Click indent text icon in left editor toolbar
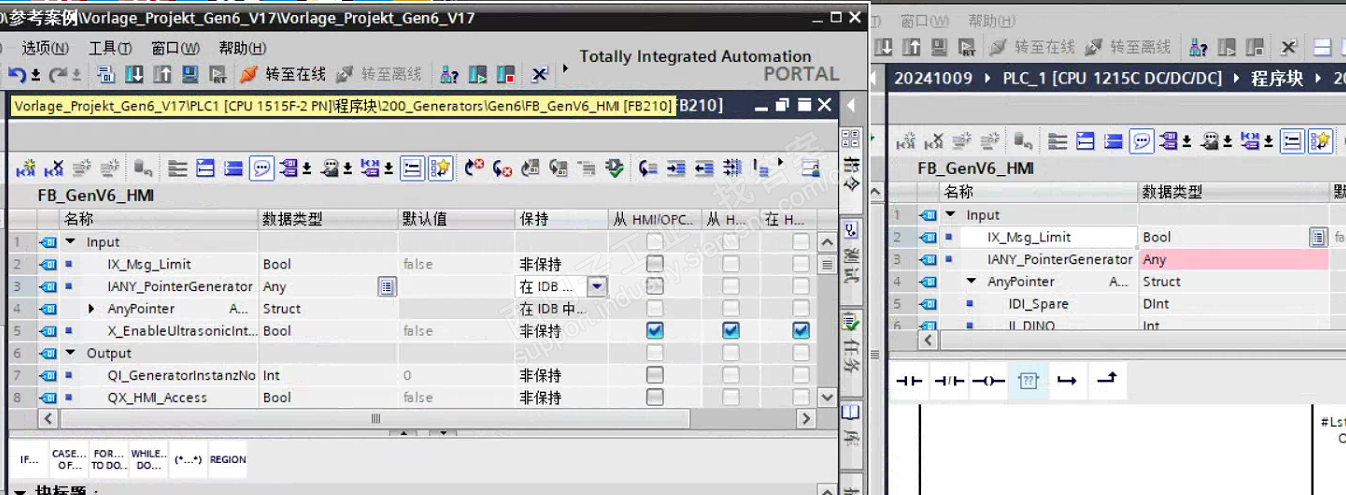1346x495 pixels. coord(676,168)
